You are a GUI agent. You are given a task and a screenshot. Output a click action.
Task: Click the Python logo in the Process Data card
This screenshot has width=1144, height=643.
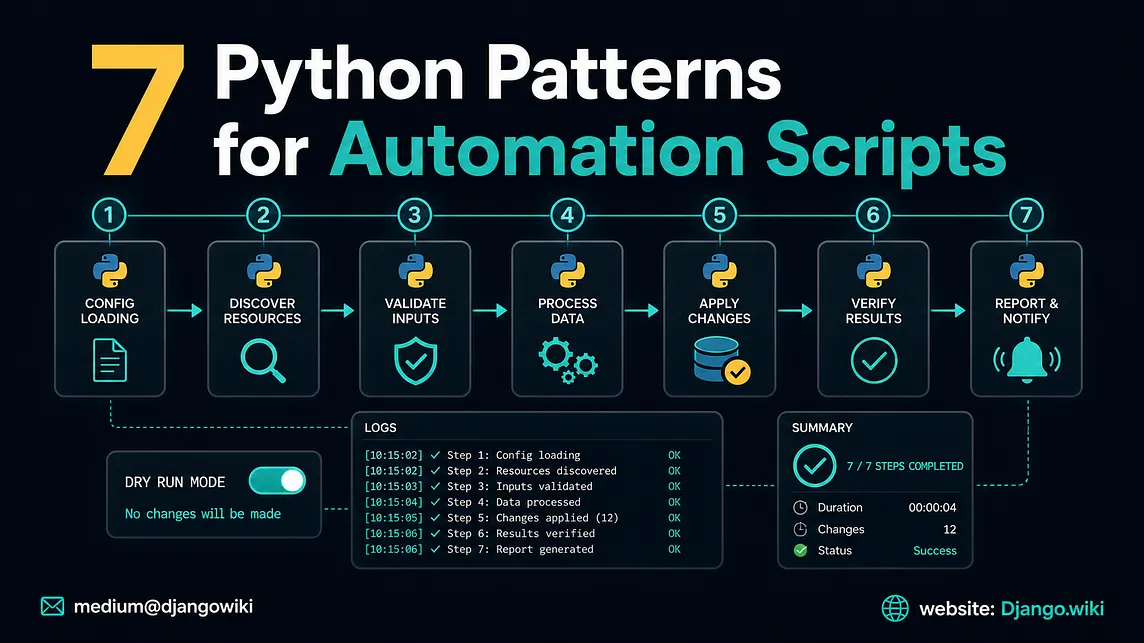click(x=568, y=272)
